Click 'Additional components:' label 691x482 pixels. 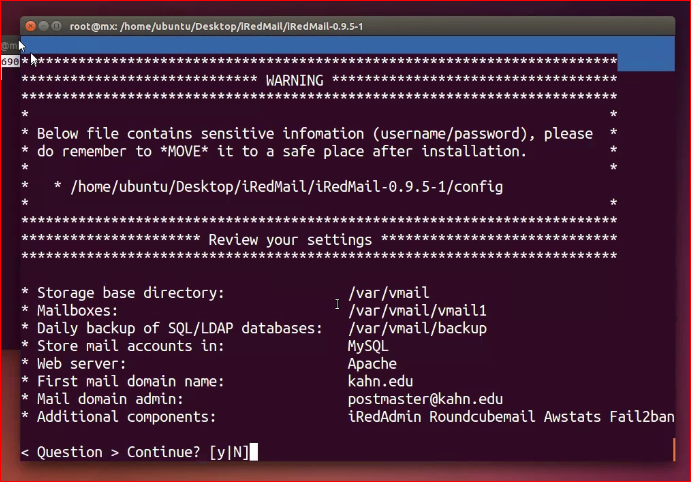(126, 417)
